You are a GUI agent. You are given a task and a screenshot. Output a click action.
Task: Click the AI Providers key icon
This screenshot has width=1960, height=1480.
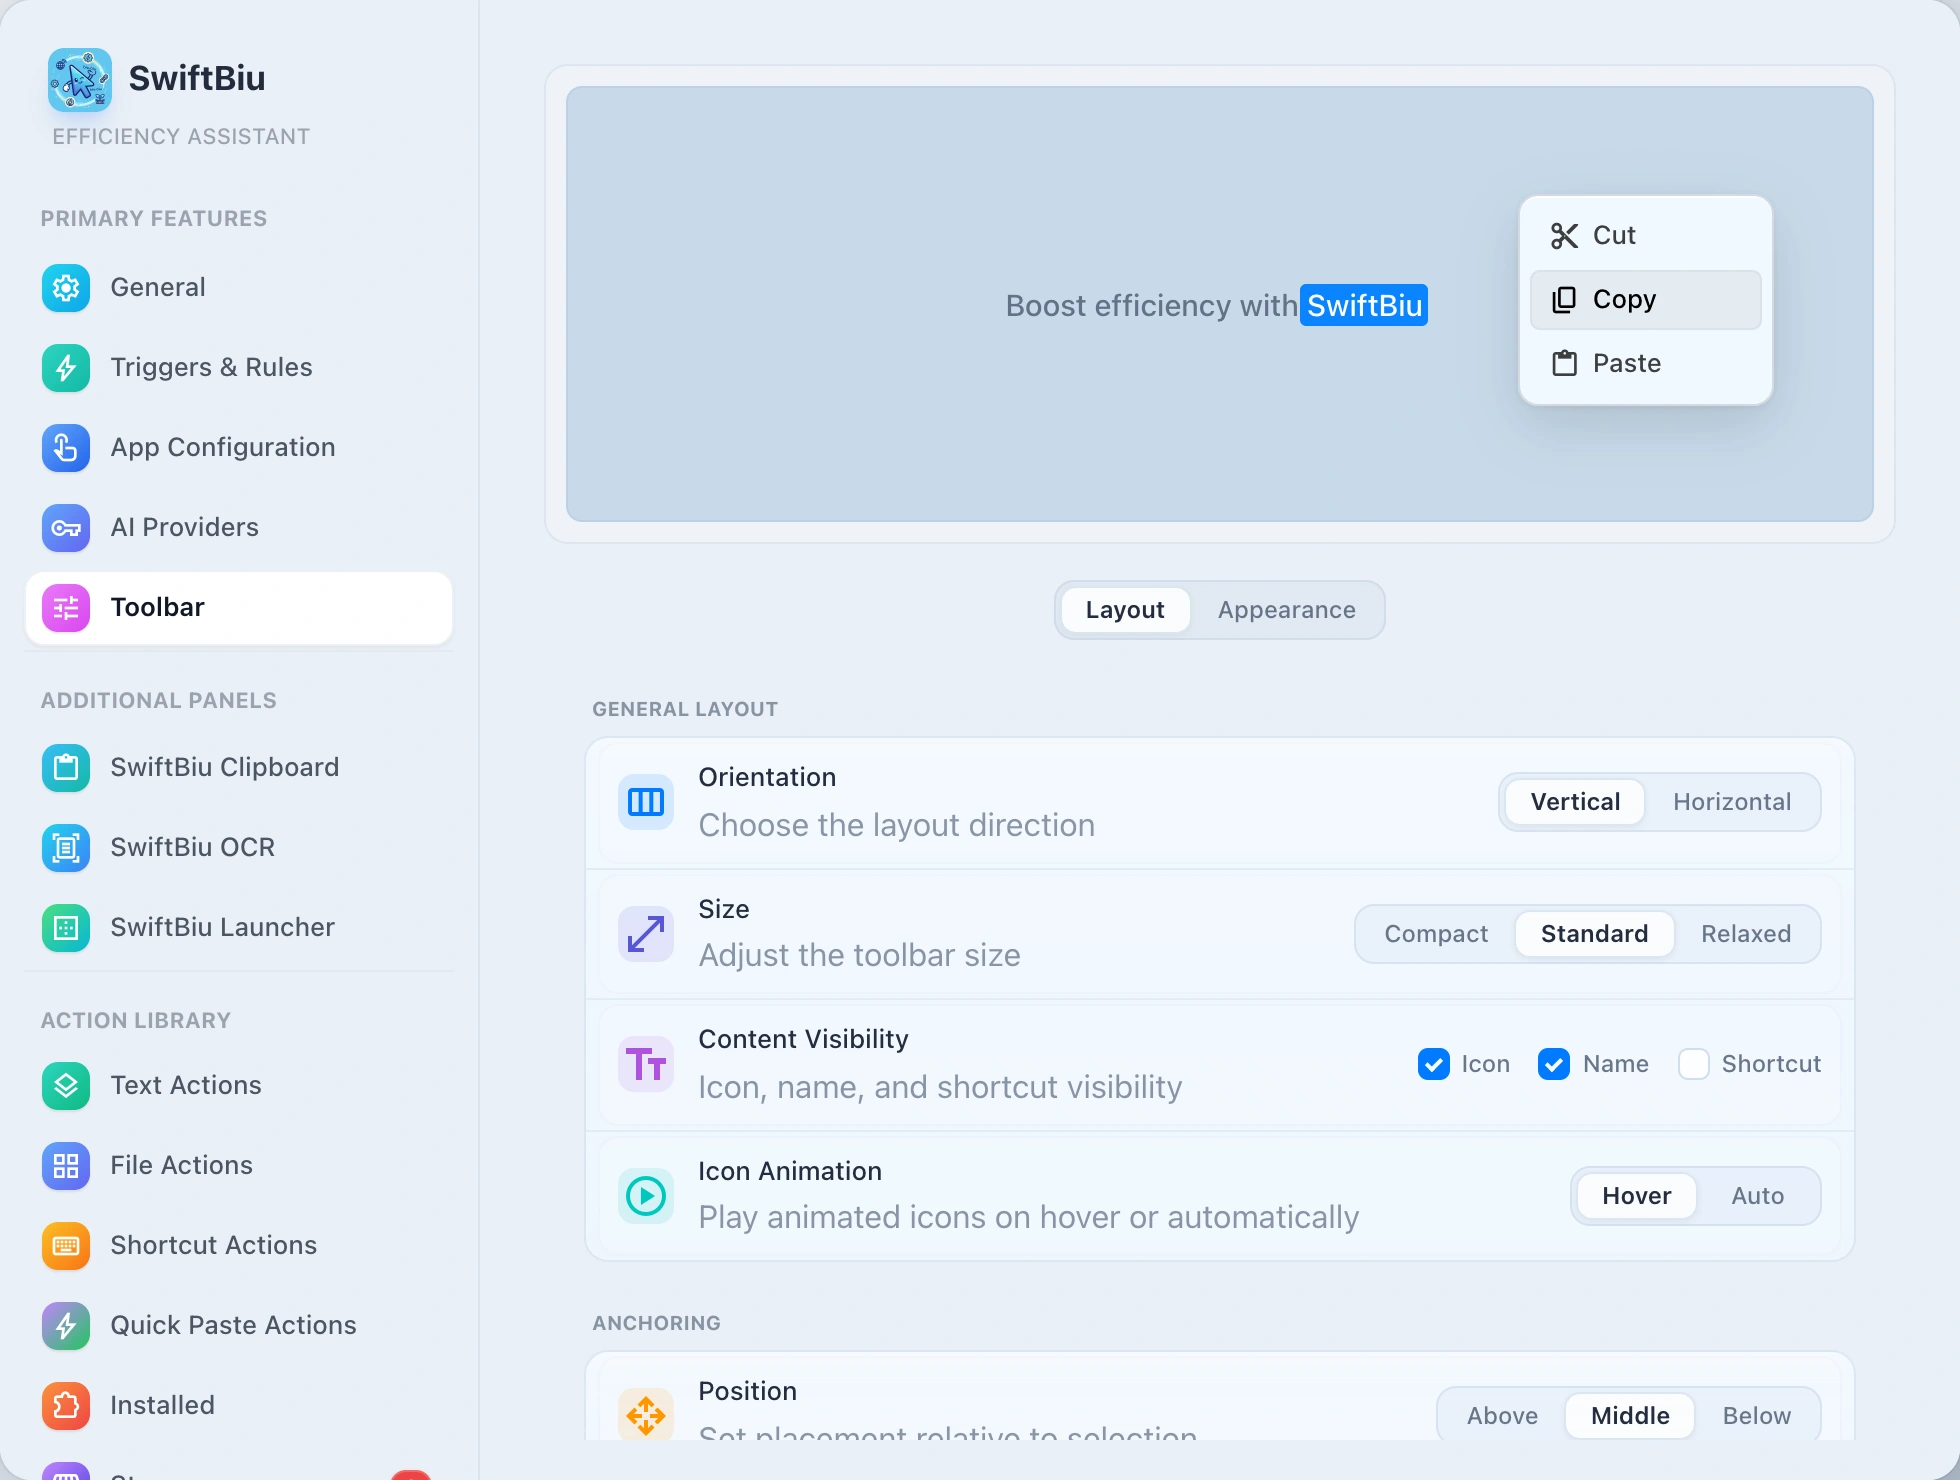(66, 528)
